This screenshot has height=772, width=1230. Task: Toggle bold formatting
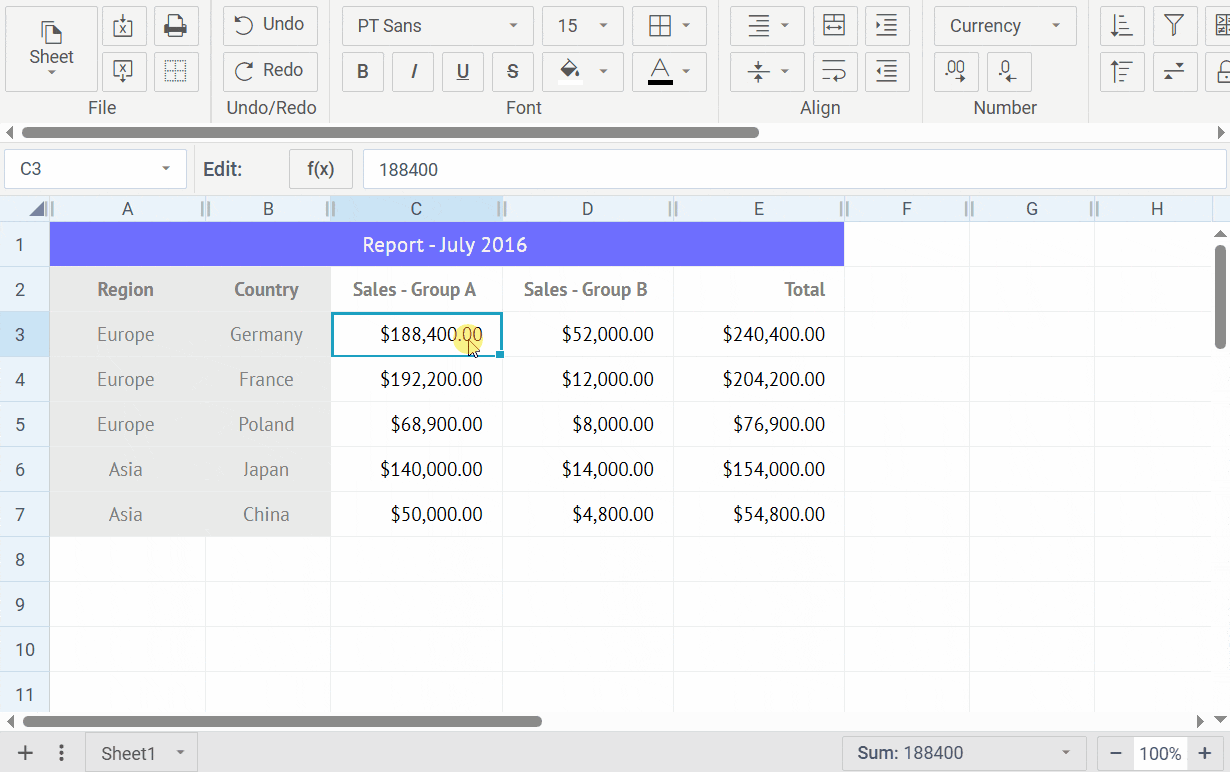point(363,71)
